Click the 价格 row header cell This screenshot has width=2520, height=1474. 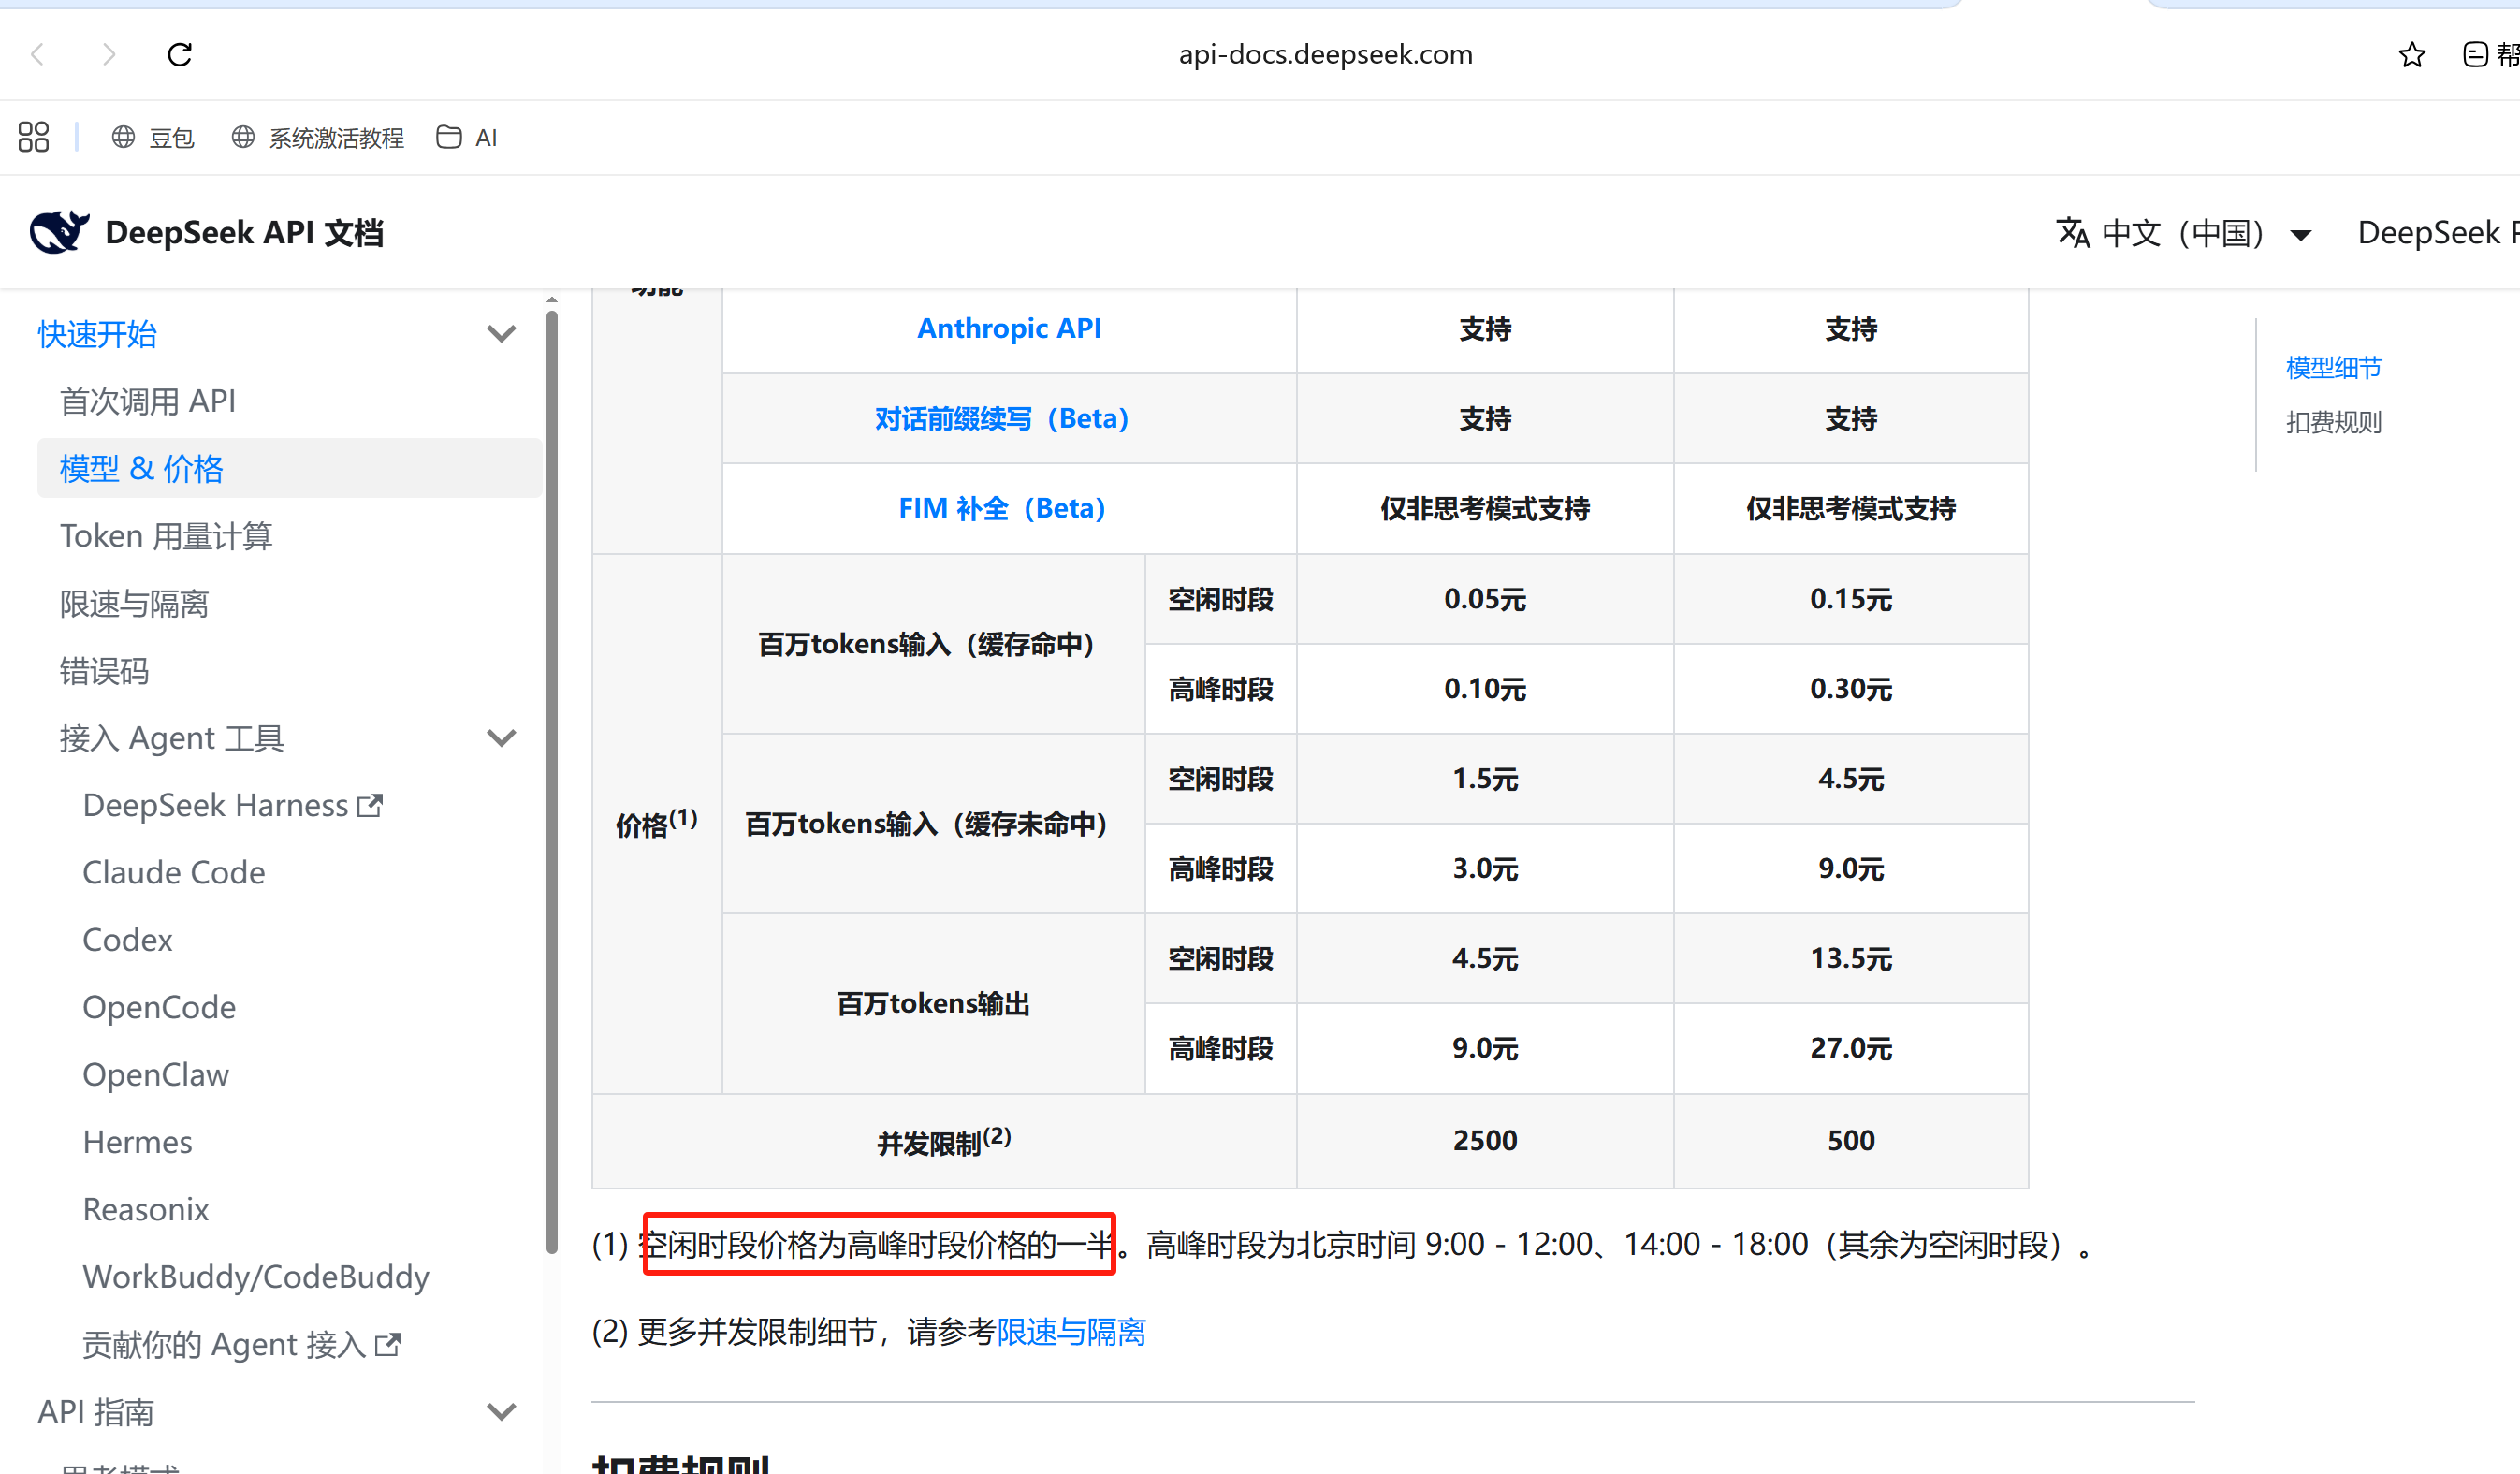657,823
